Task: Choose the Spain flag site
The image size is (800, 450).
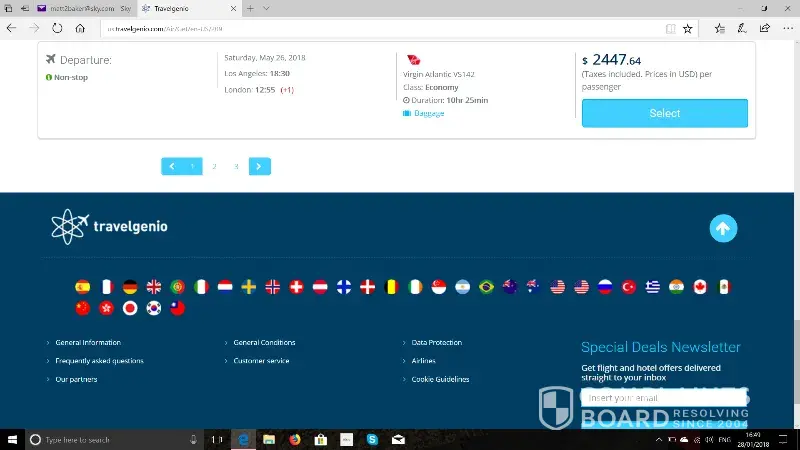Action: tap(83, 287)
